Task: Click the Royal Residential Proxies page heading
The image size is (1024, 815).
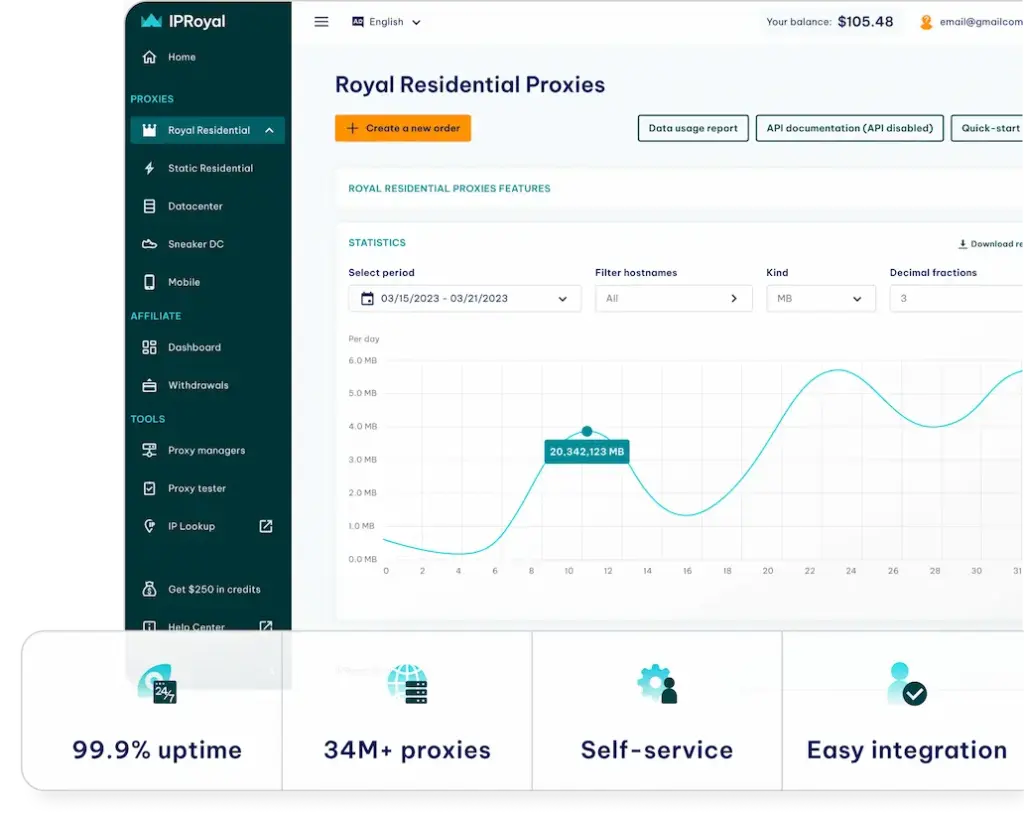Action: (x=470, y=84)
